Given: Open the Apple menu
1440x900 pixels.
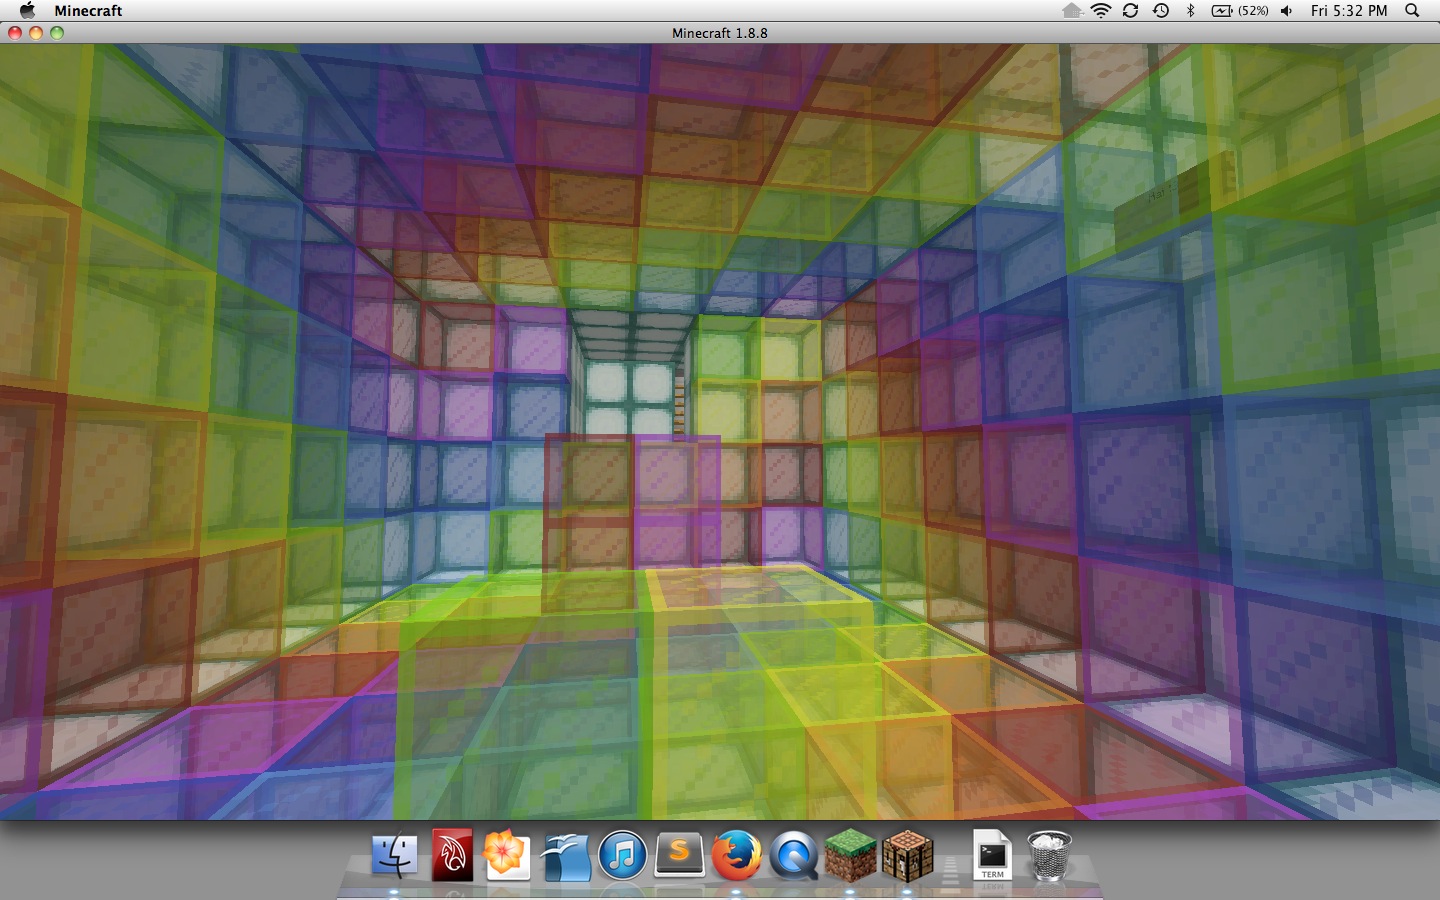Looking at the screenshot, I should coord(27,10).
